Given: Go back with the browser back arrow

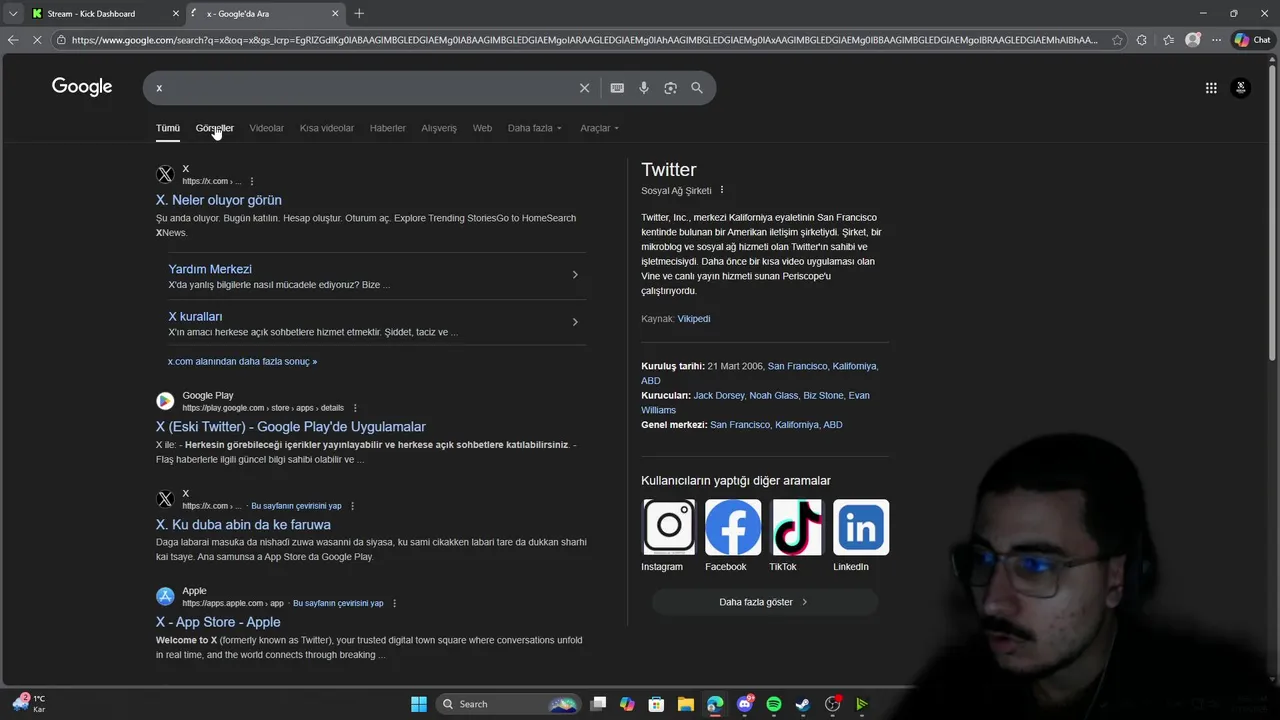Looking at the screenshot, I should (13, 40).
